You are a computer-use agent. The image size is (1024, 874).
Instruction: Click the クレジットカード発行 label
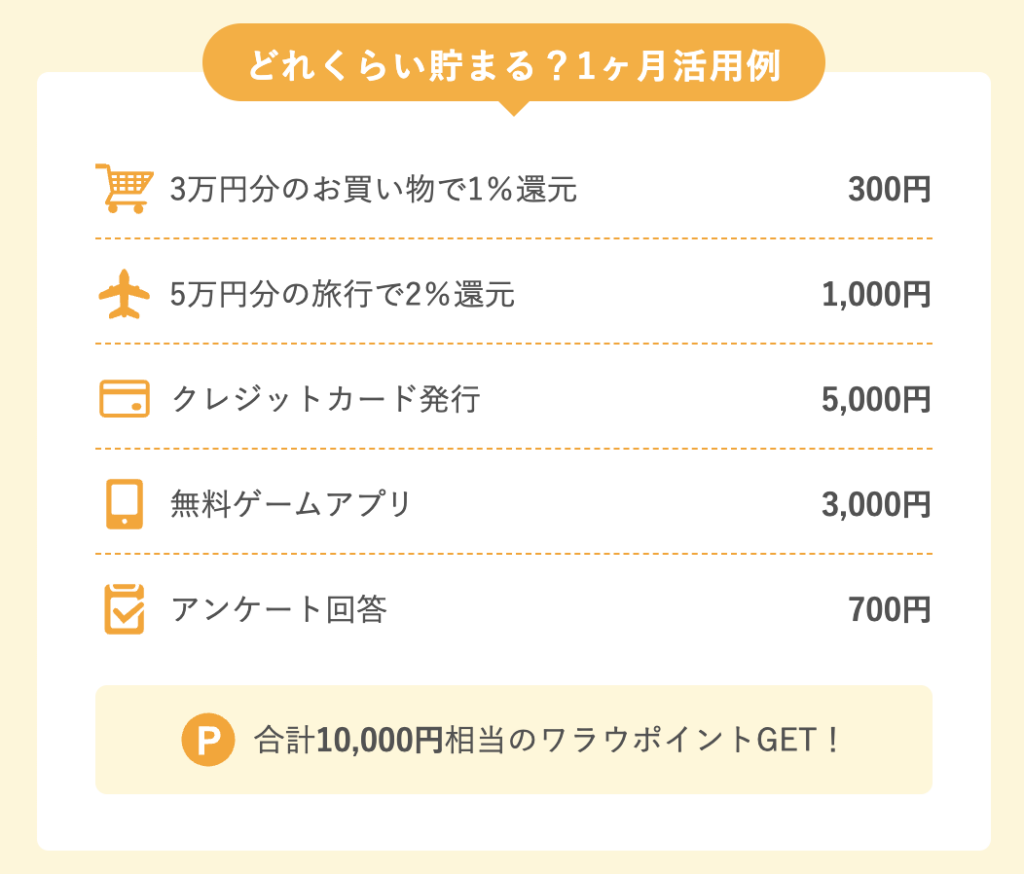click(x=326, y=400)
